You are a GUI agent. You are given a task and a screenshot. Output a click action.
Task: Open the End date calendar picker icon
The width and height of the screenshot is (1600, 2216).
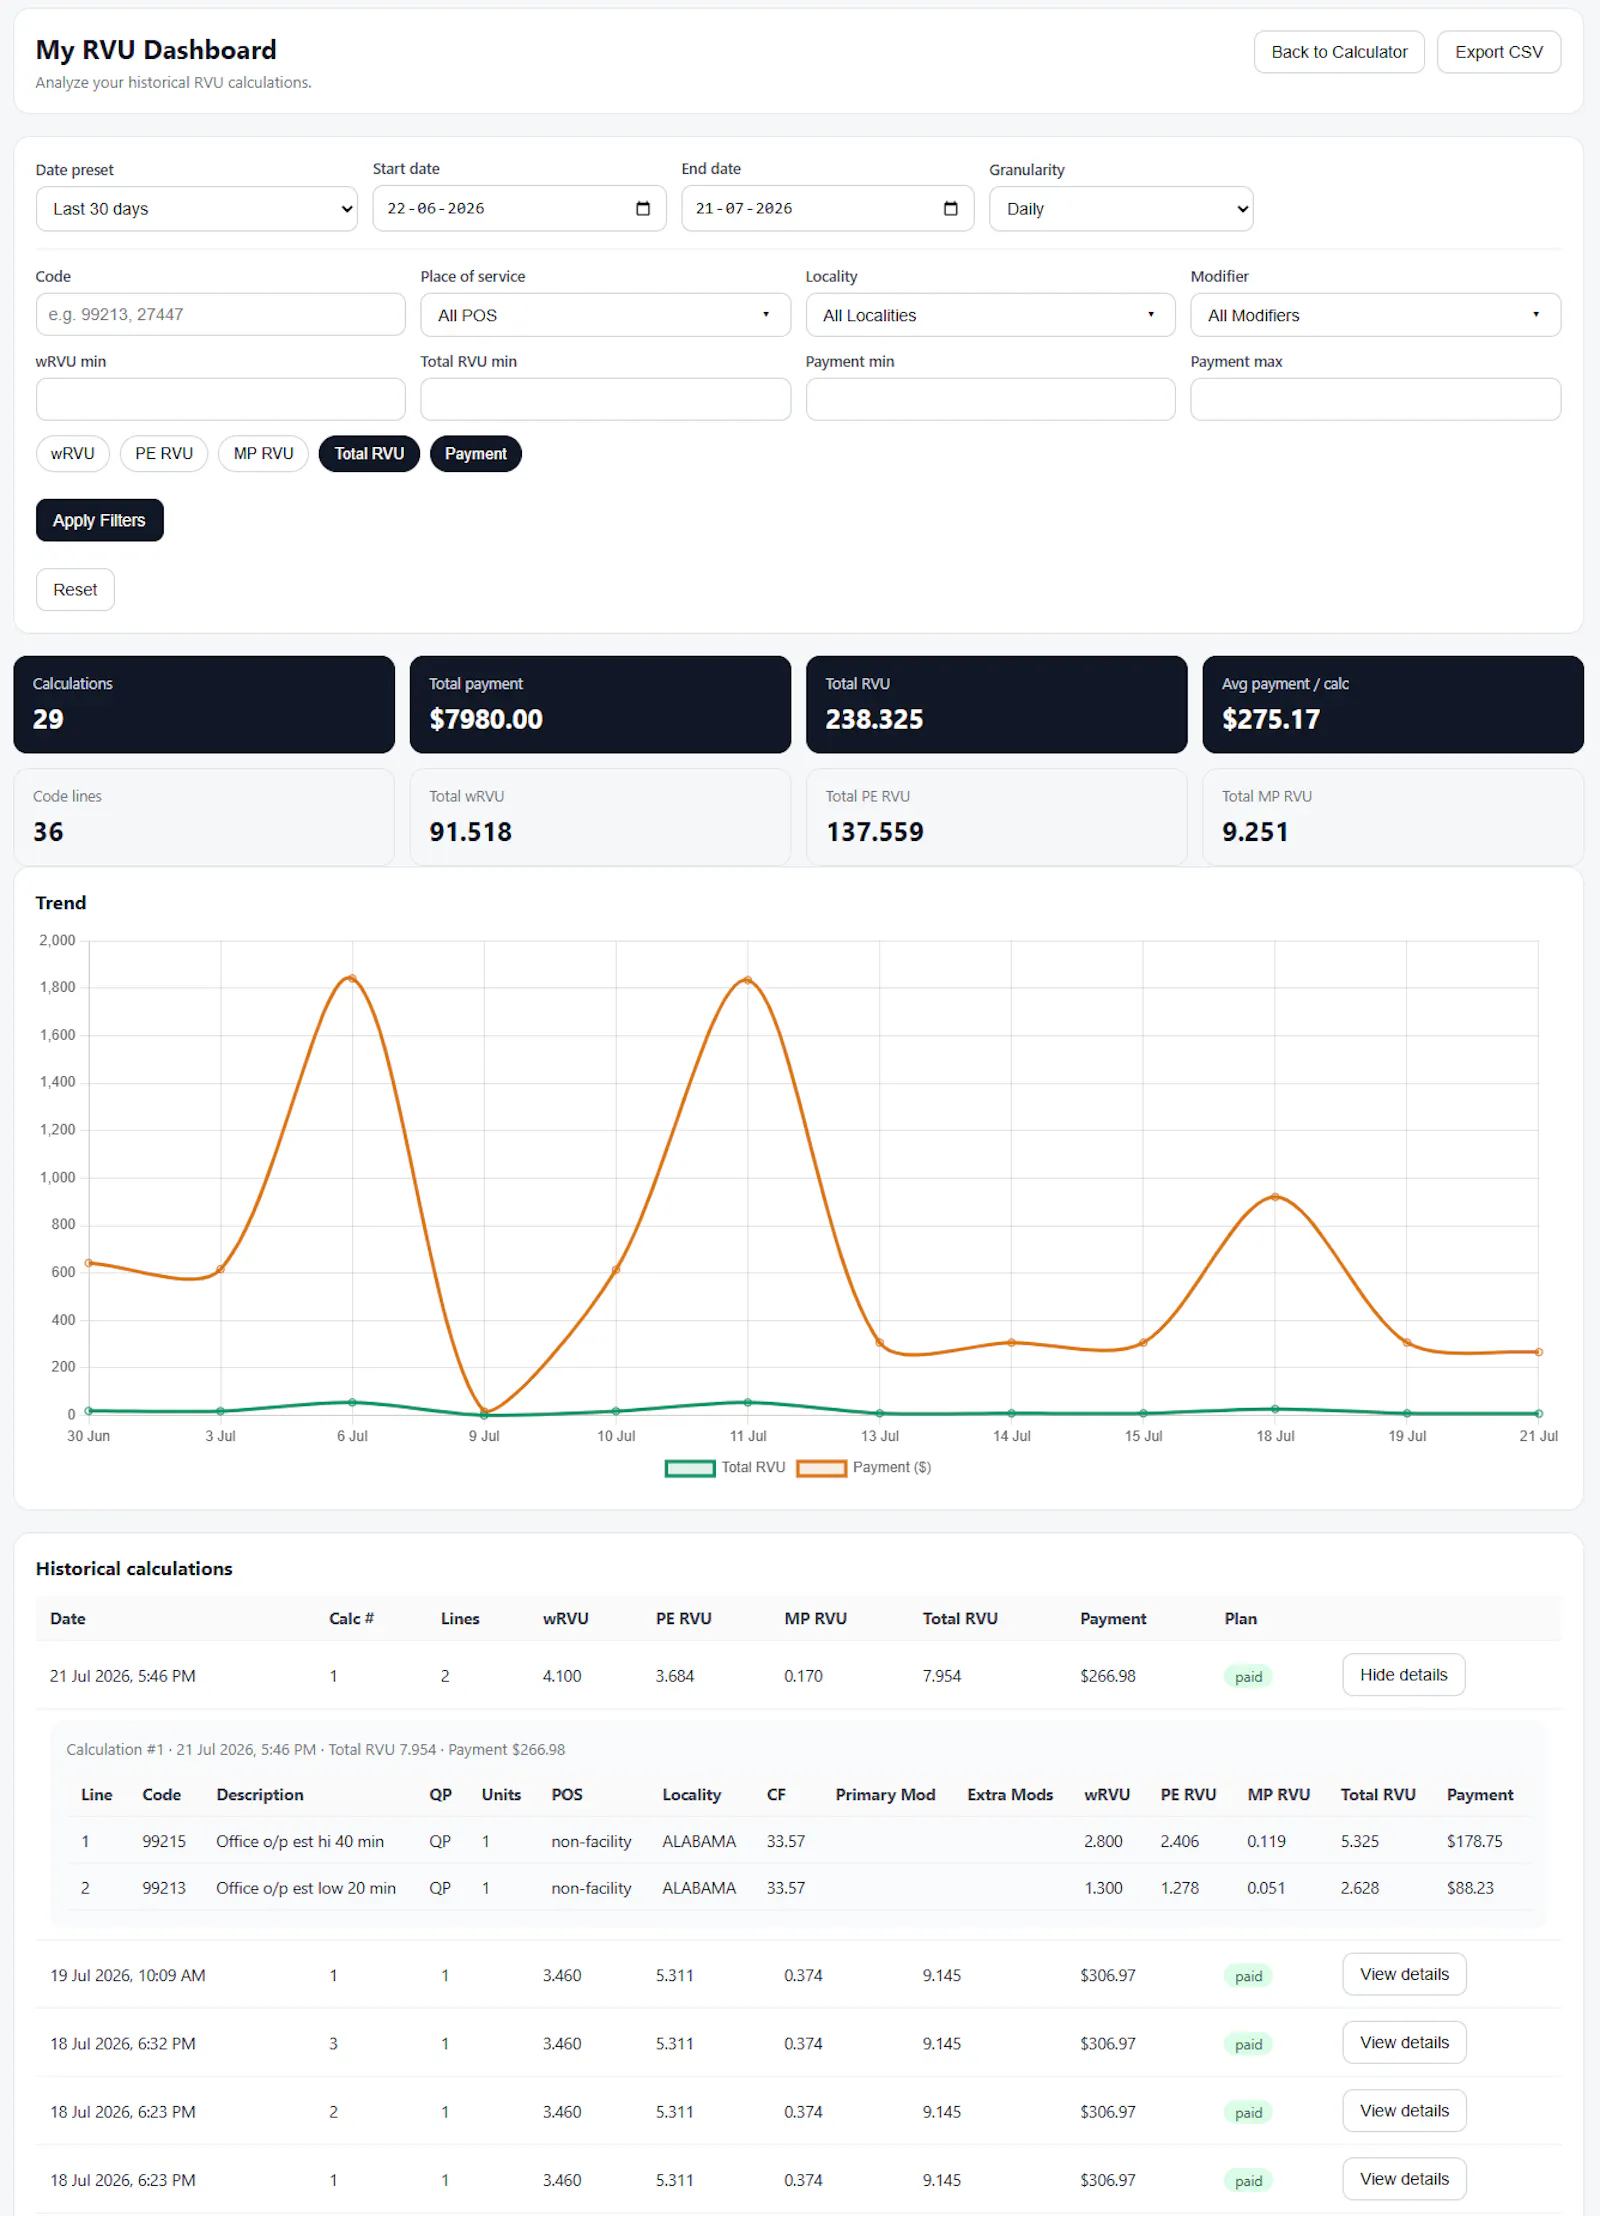951,209
